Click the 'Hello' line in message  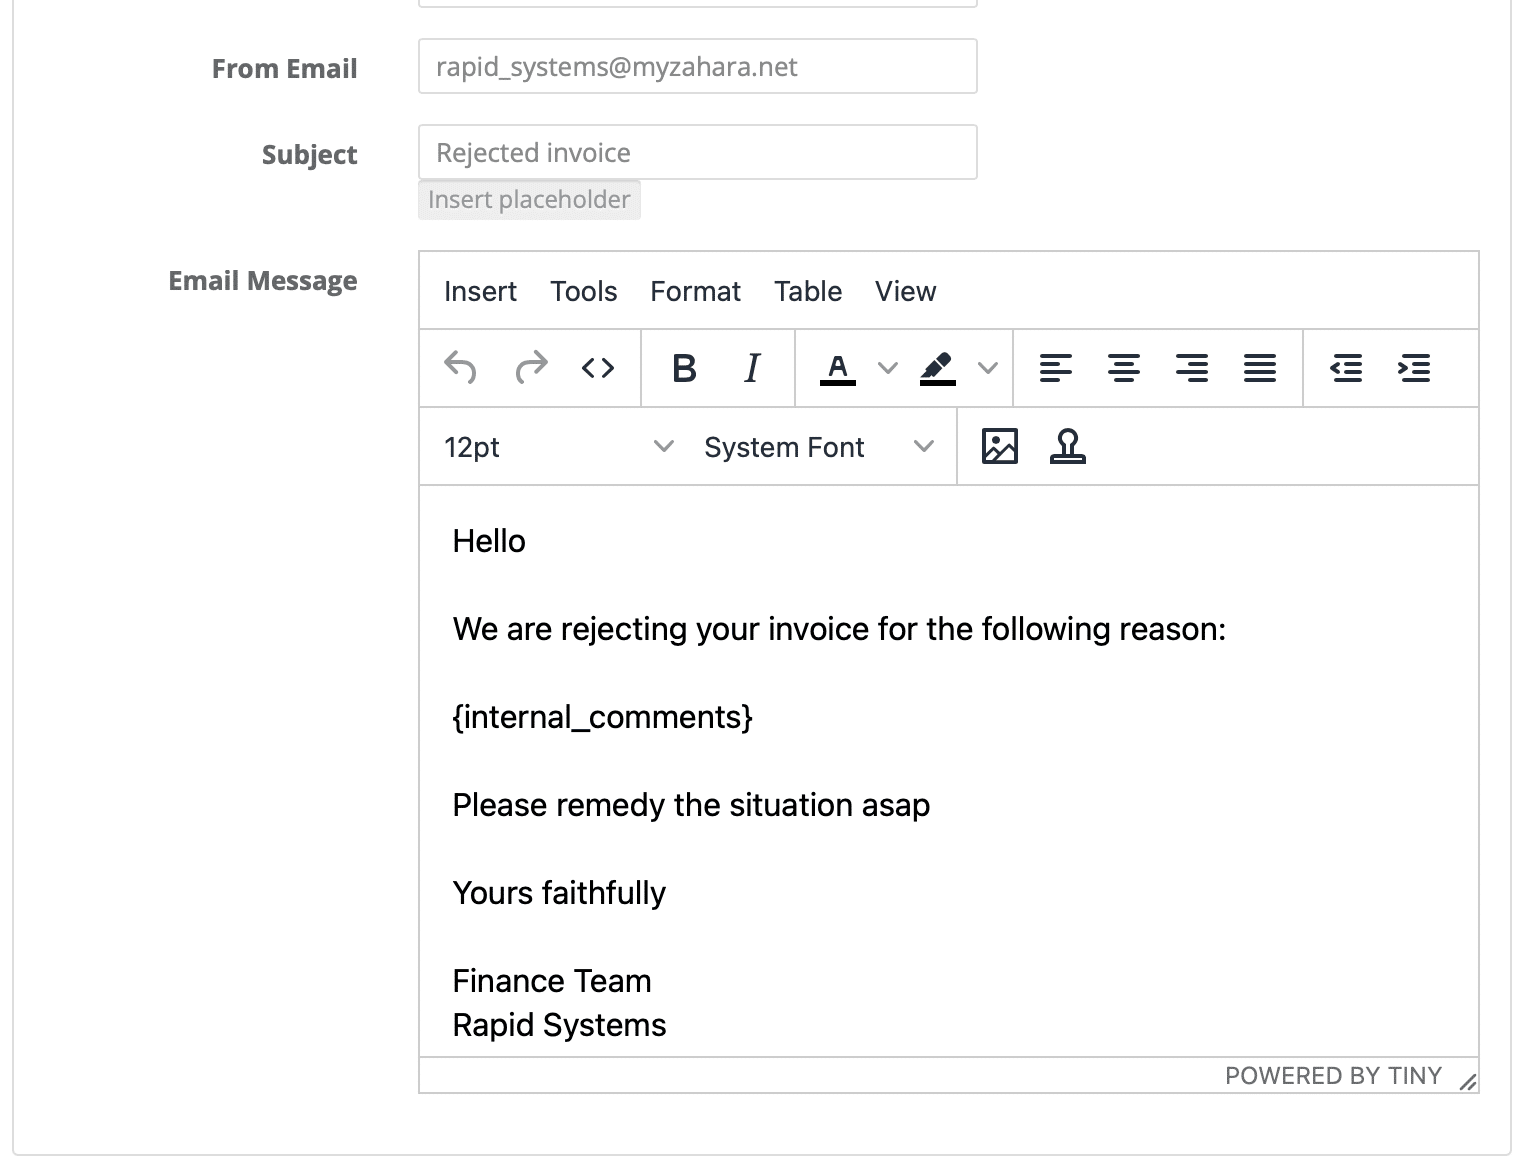(489, 541)
